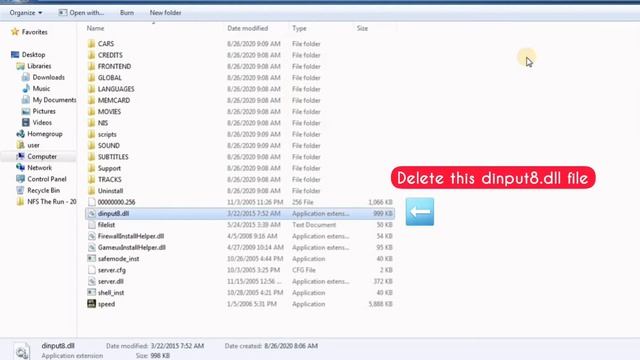Open the Homegroup icon
The height and width of the screenshot is (360, 640).
click(20, 133)
